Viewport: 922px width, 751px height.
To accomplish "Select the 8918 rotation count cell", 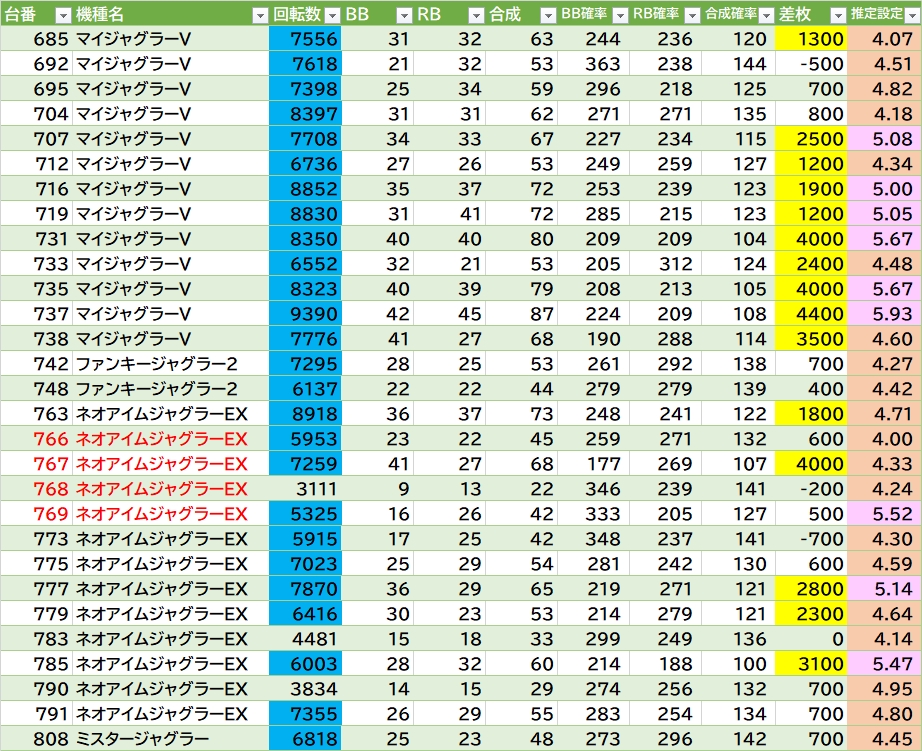I will 305,413.
